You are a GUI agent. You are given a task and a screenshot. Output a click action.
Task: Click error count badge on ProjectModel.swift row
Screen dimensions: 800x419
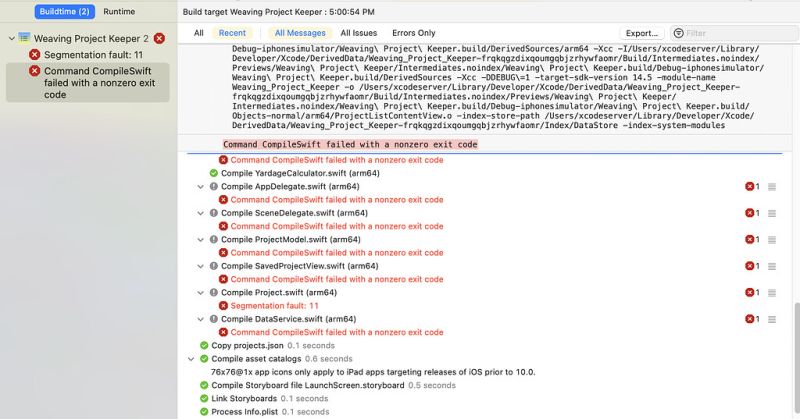coord(752,240)
